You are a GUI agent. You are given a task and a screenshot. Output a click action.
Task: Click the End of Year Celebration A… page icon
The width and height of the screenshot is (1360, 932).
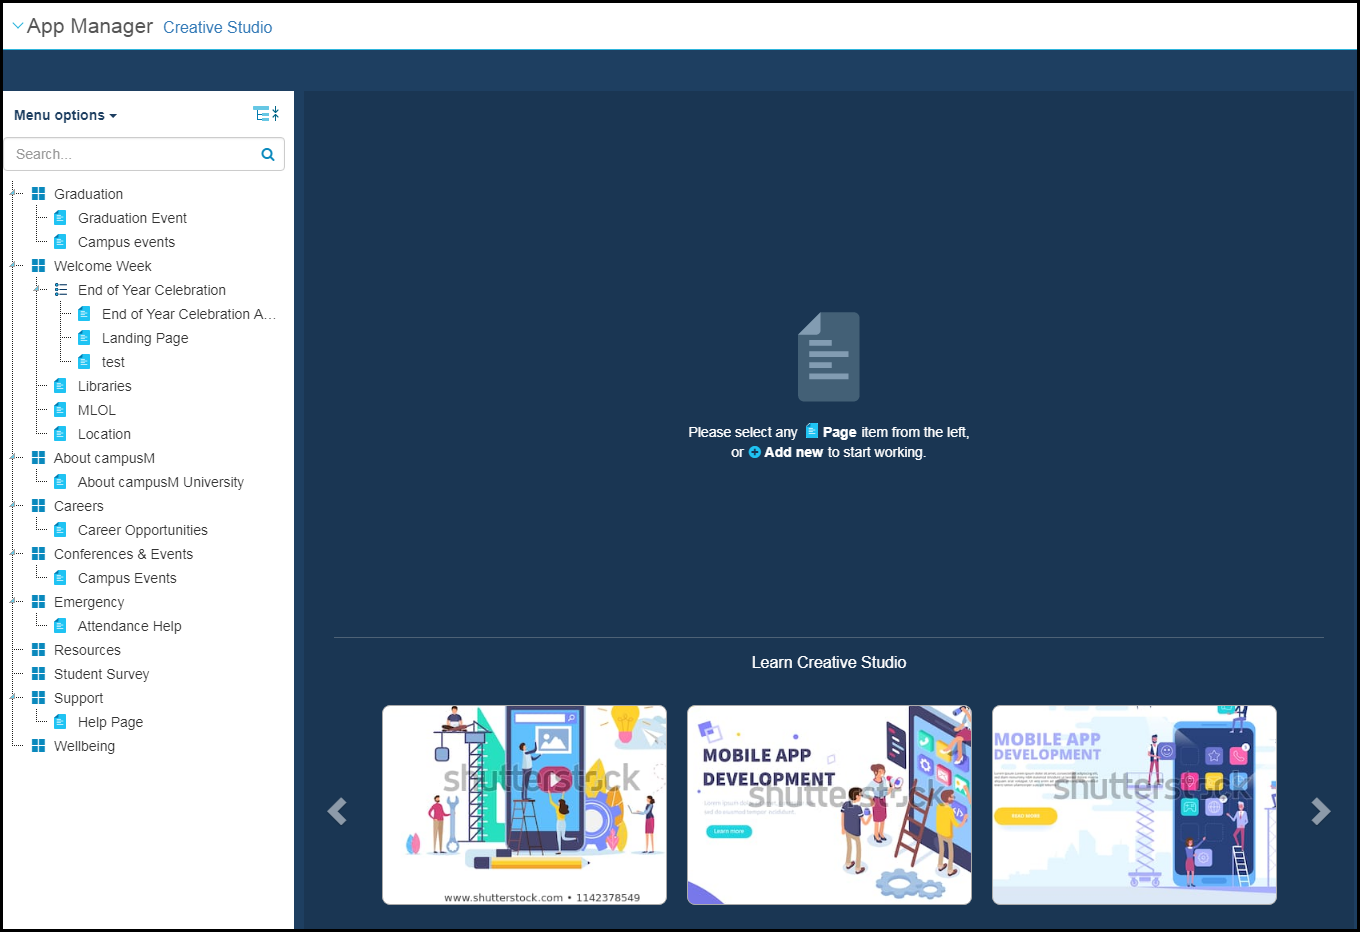pyautogui.click(x=84, y=314)
